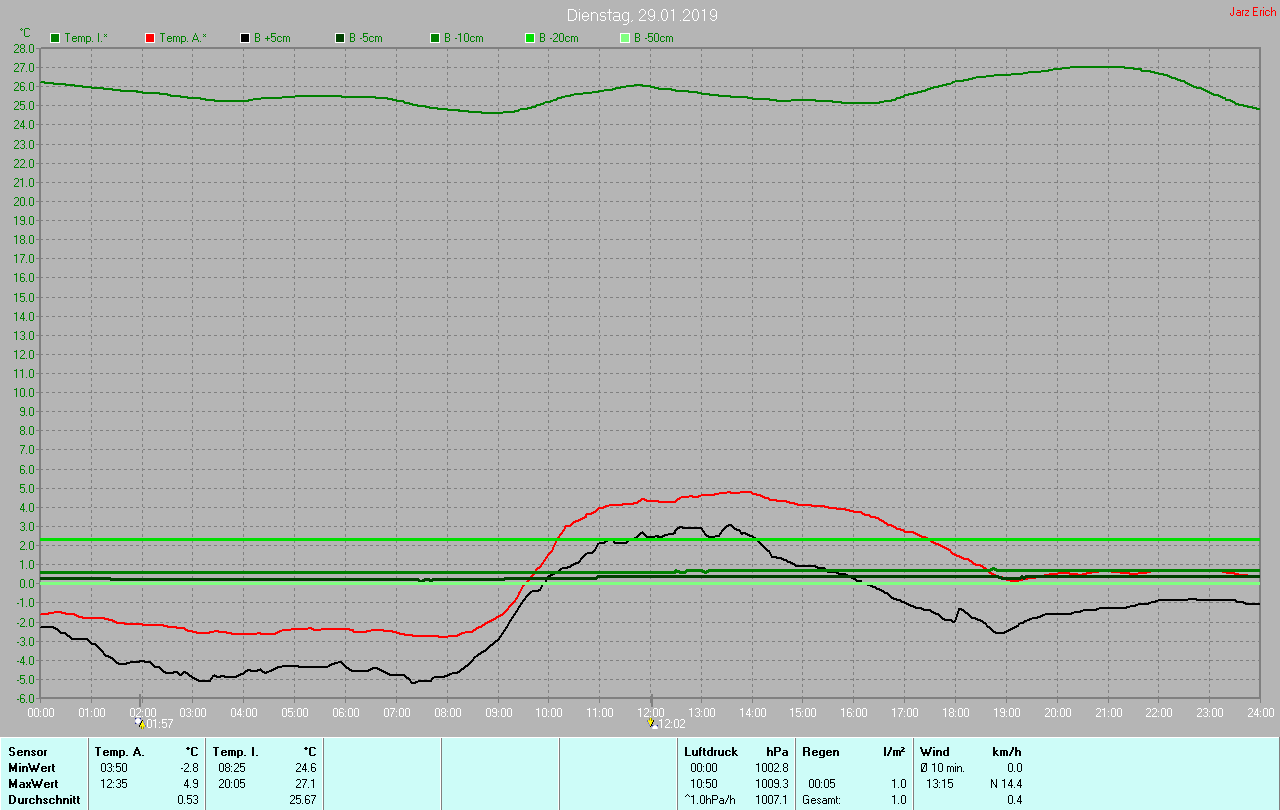Click the weather icon at 01:57
This screenshot has width=1280, height=810.
(139, 722)
